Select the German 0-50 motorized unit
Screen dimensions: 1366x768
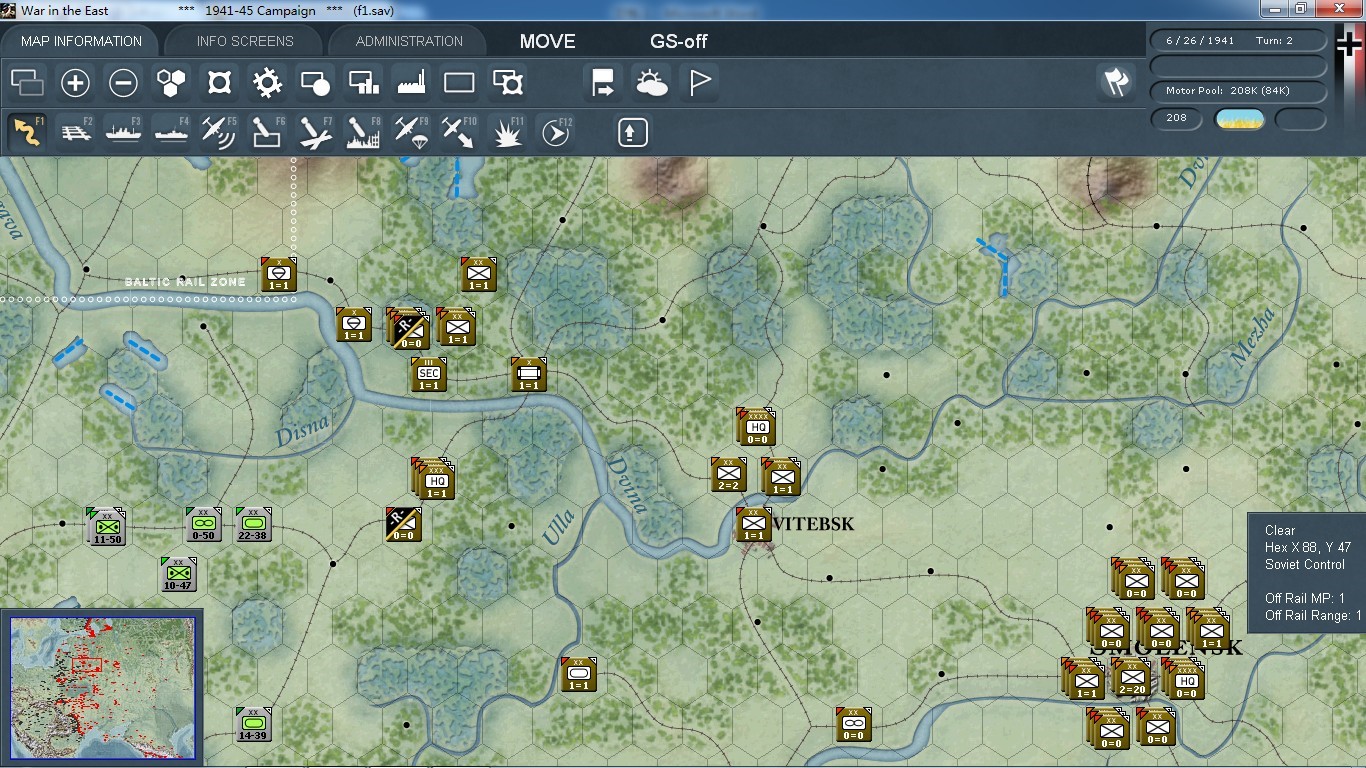pyautogui.click(x=203, y=524)
